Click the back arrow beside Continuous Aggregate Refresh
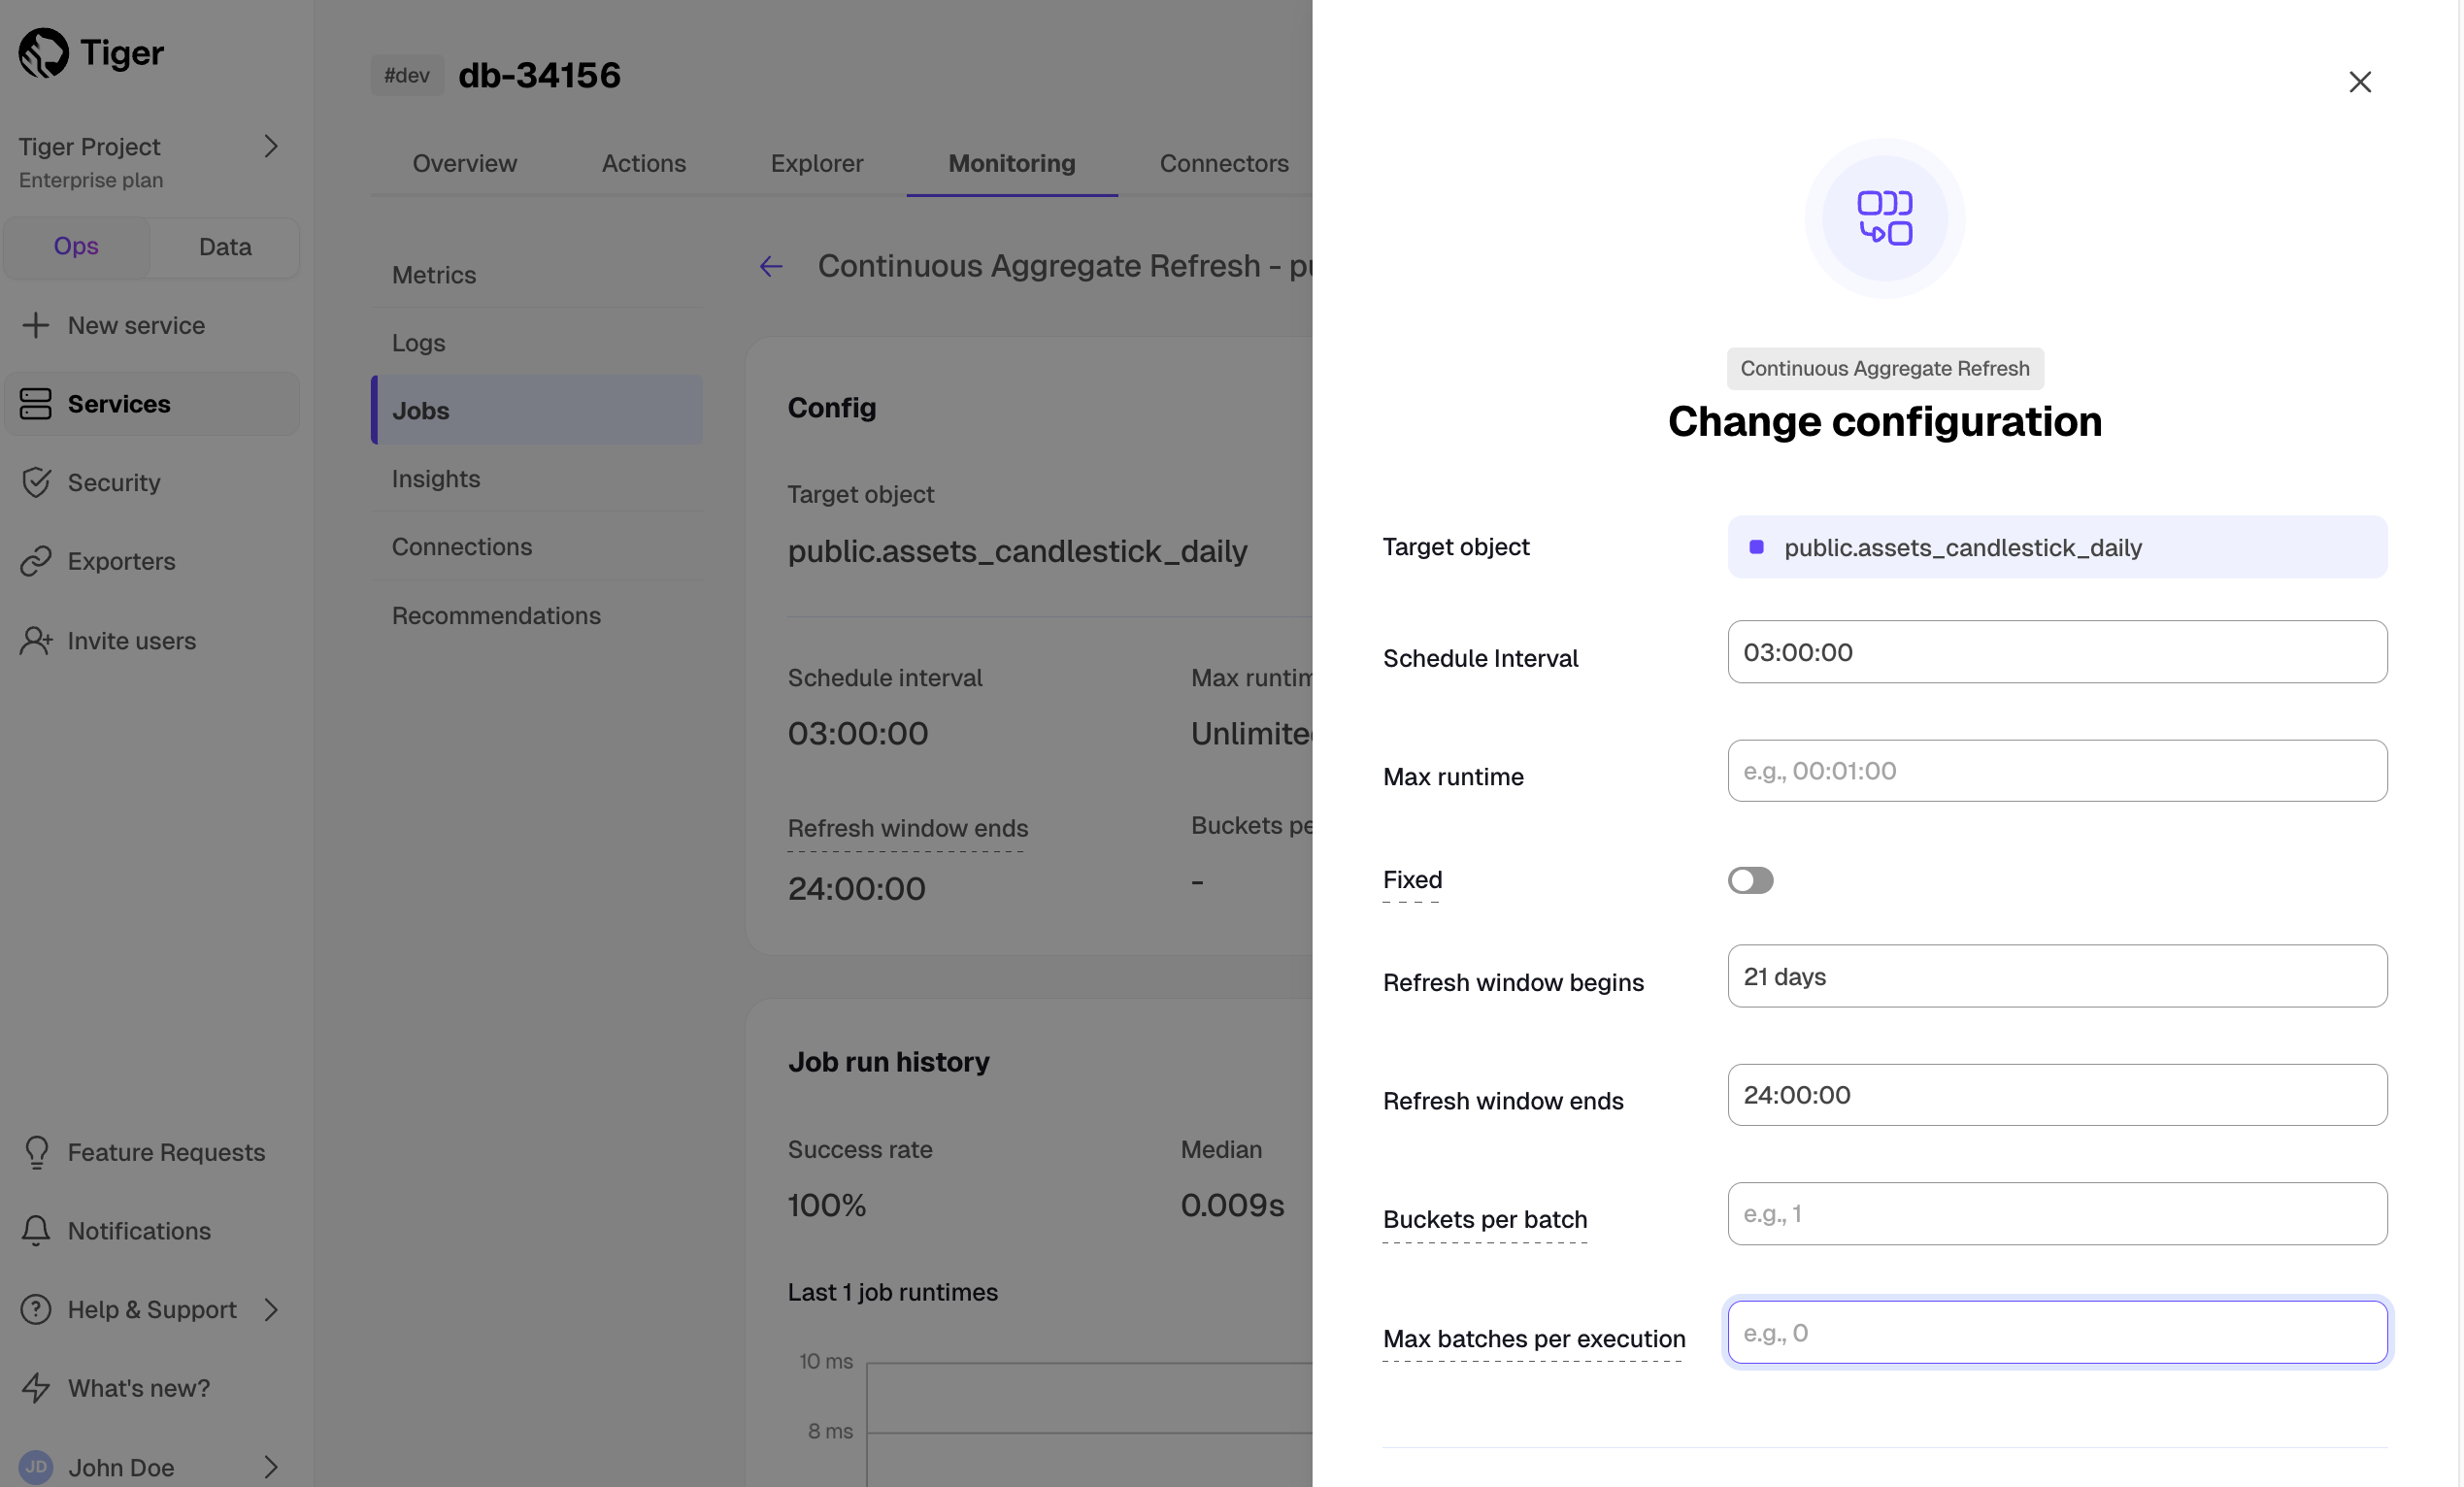This screenshot has height=1487, width=2464. pos(771,266)
